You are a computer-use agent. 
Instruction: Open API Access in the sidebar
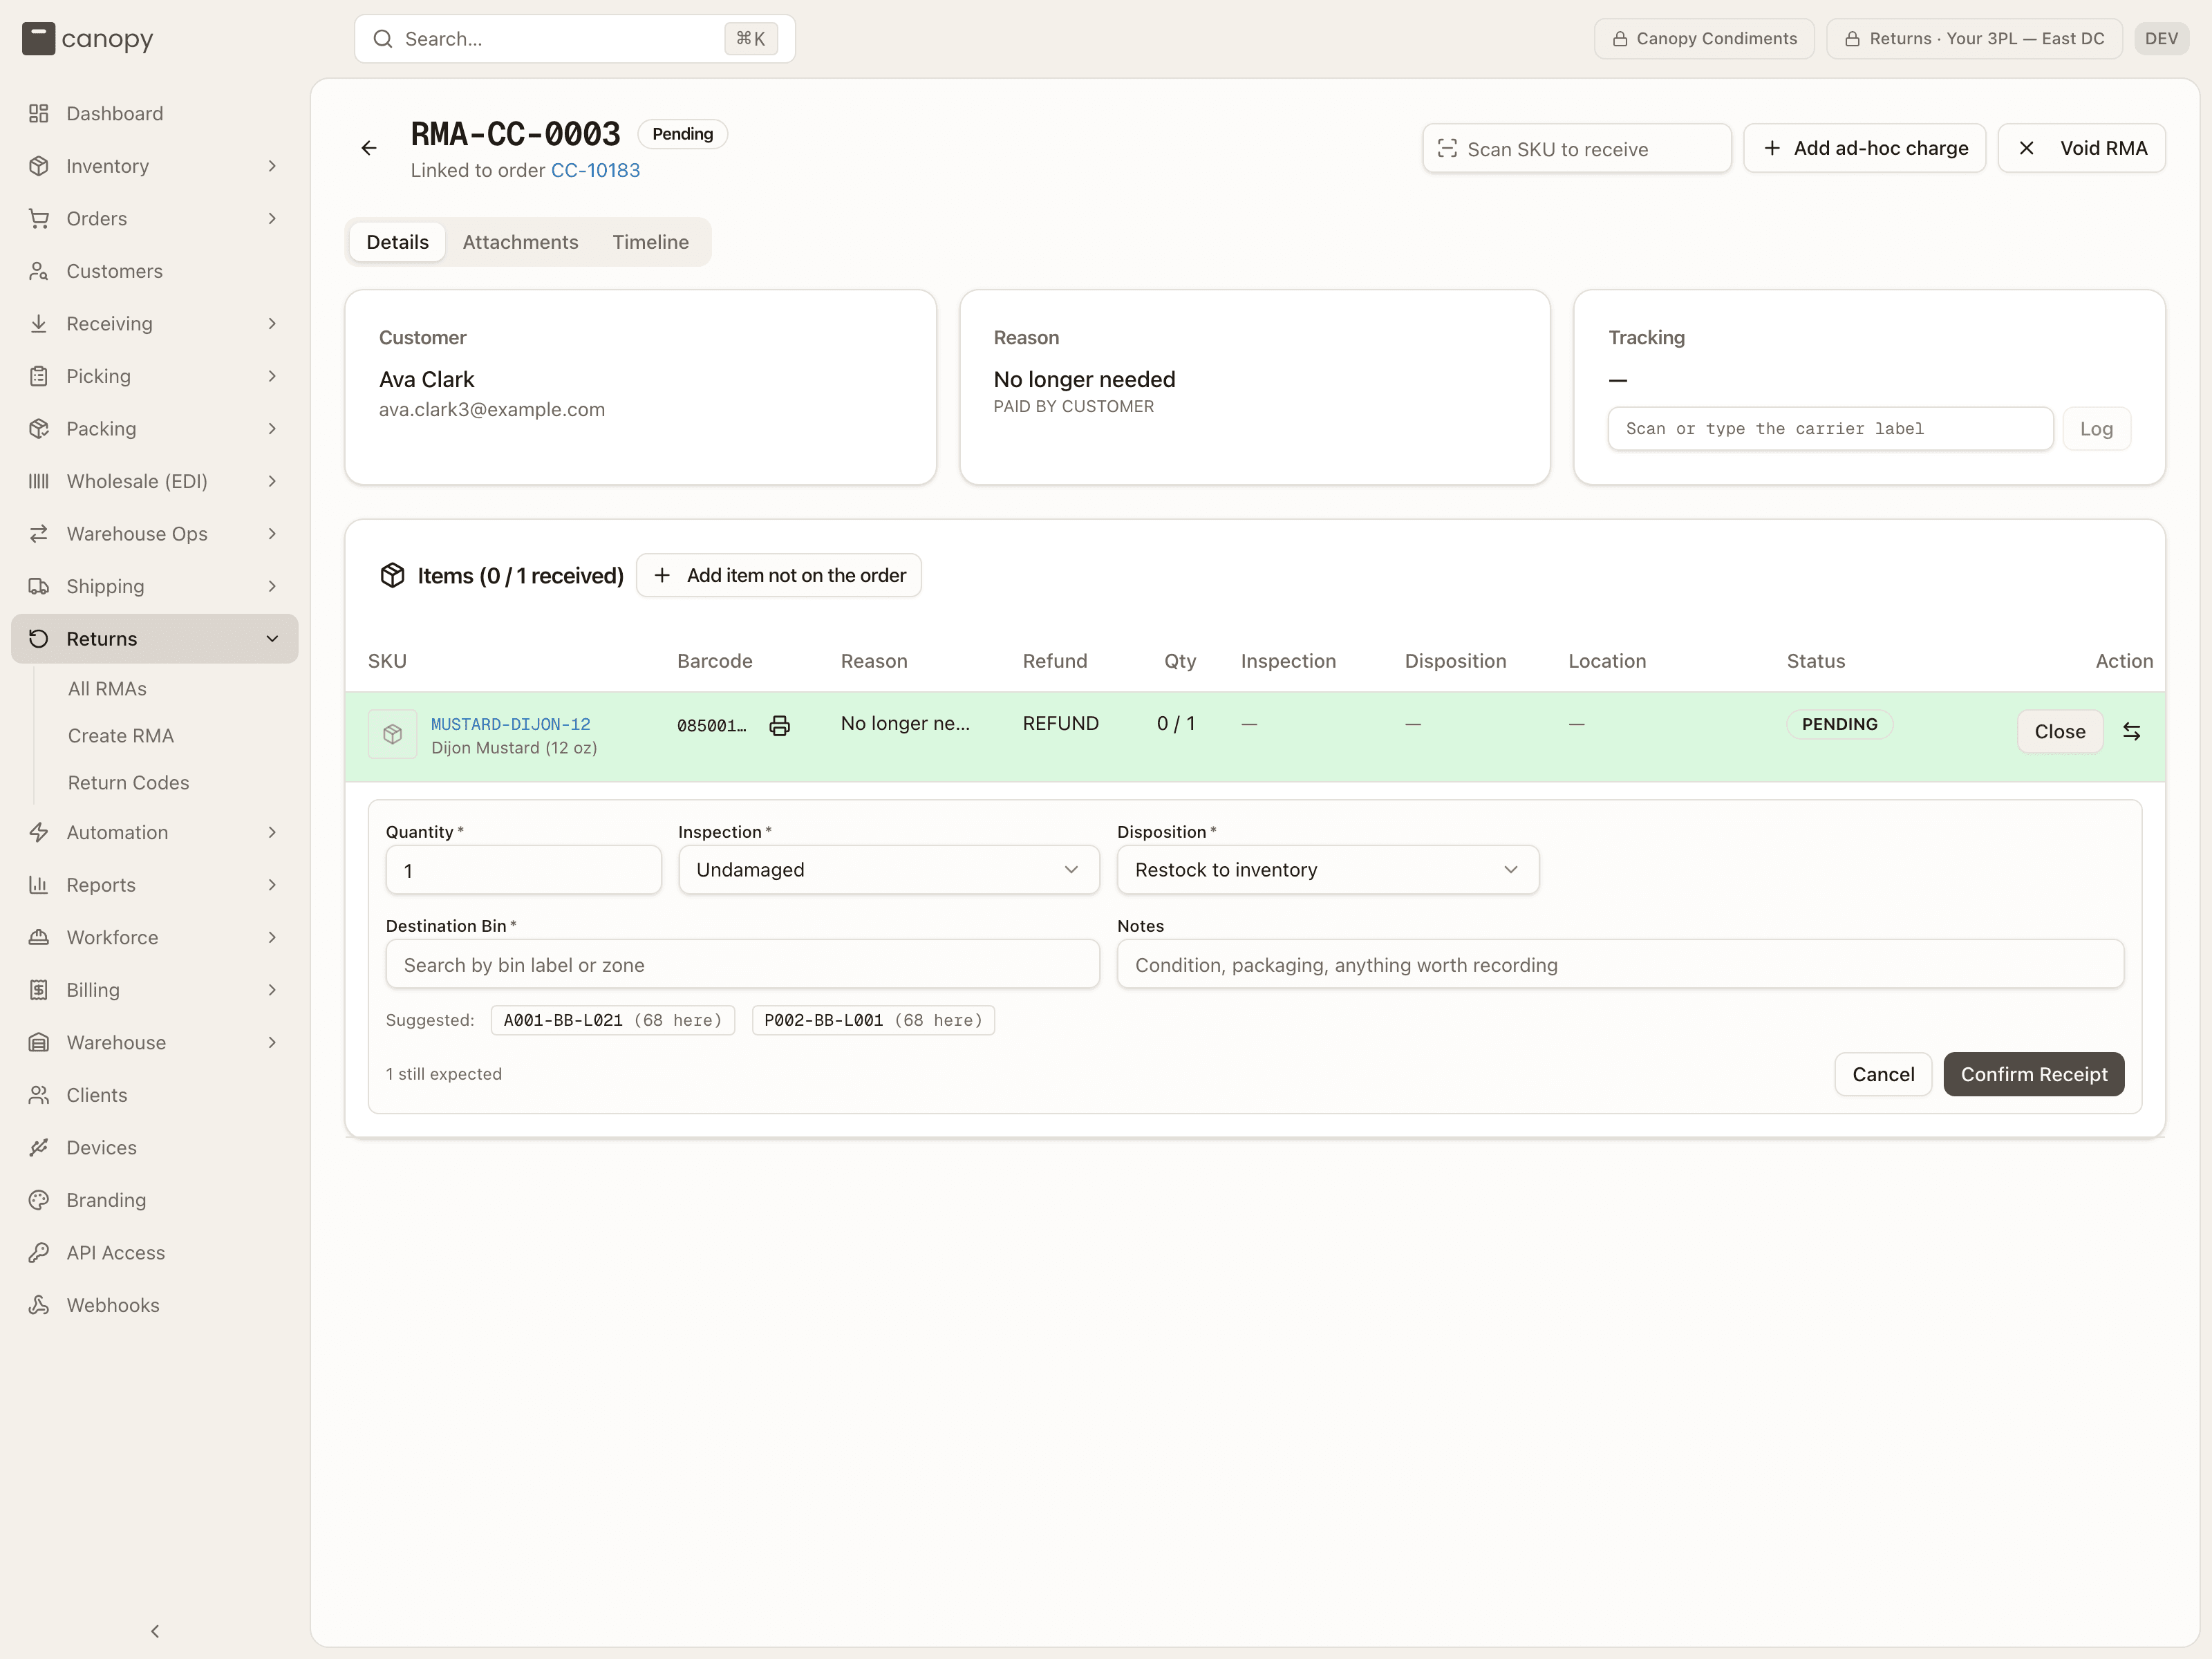155,1252
